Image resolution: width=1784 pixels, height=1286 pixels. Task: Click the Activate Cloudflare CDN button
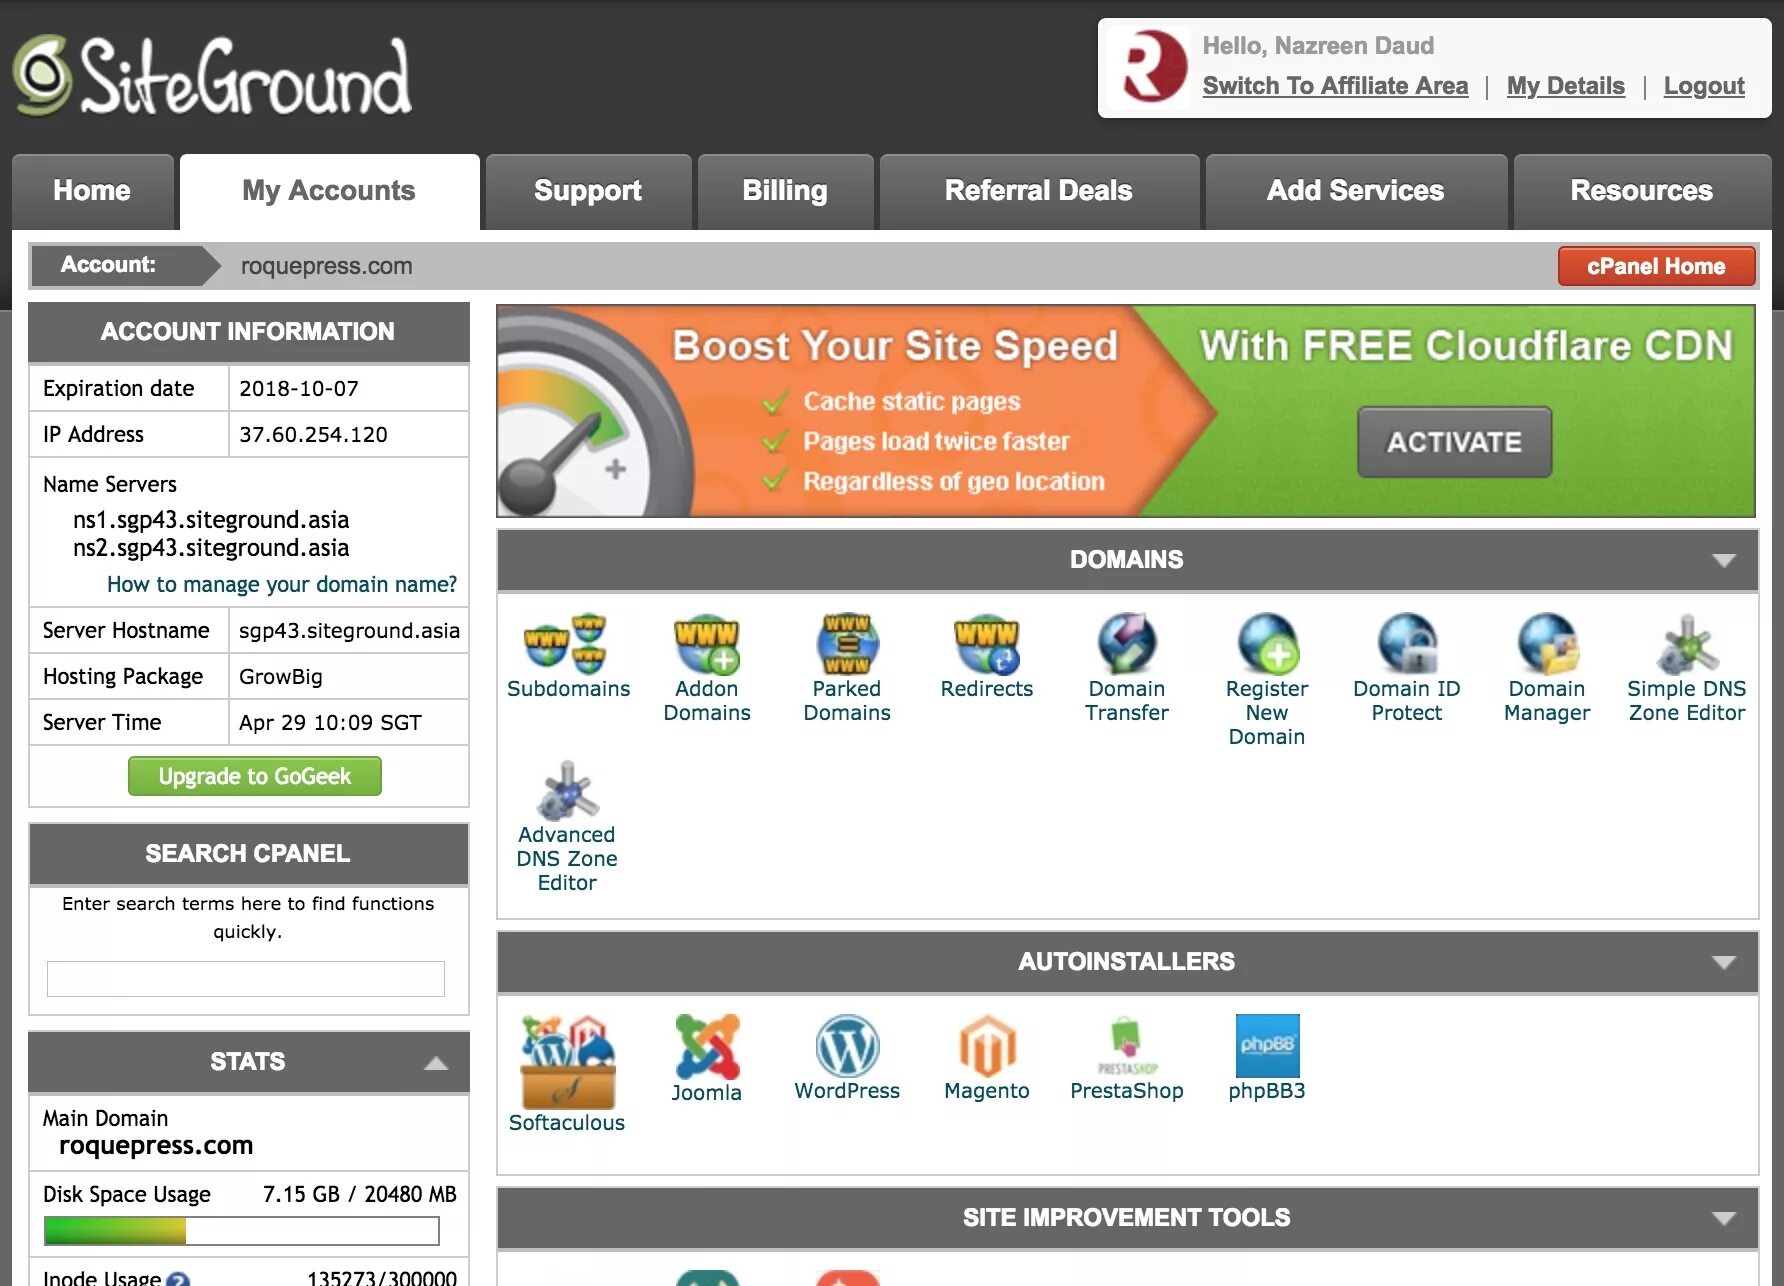coord(1454,442)
